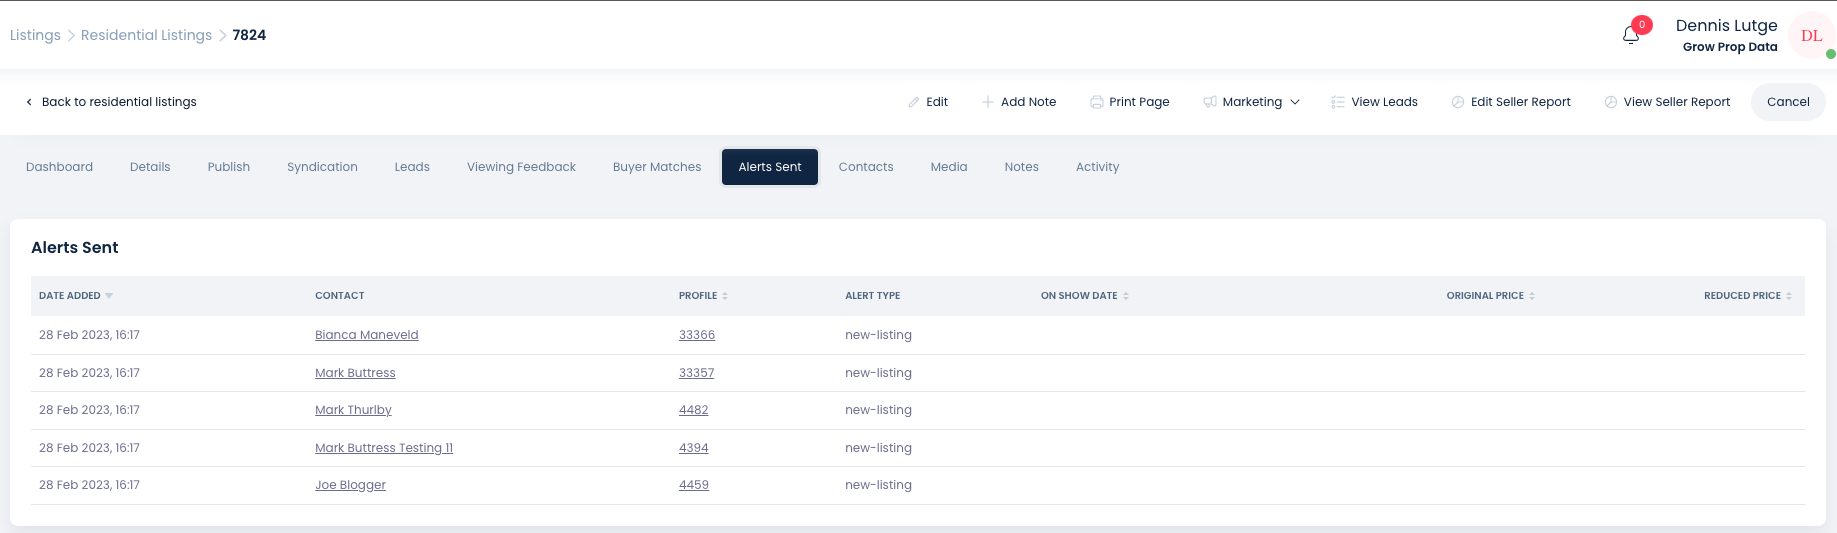Open contact Mark Buttress Testing 11

(x=384, y=448)
